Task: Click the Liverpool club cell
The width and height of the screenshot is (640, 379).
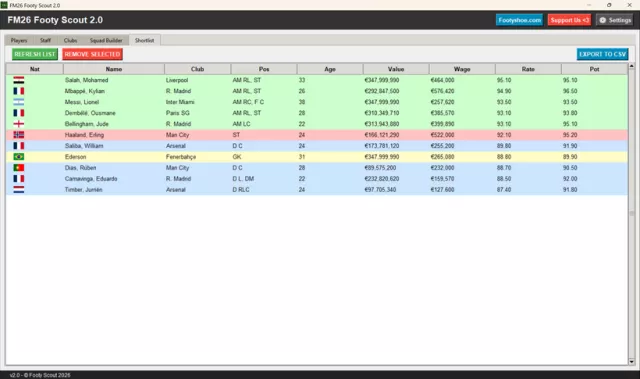Action: coord(177,80)
